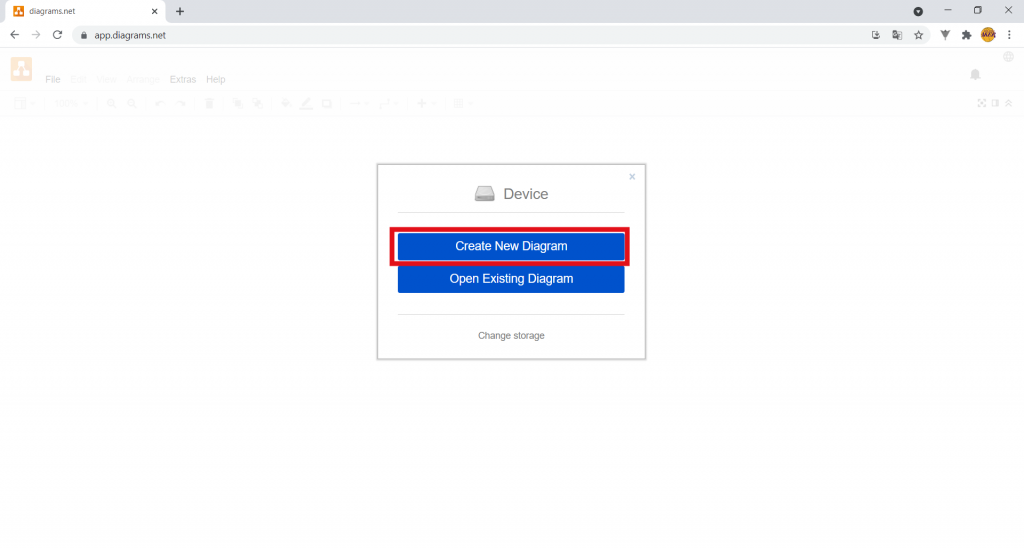Click the Undo arrow icon
Viewport: 1024px width, 548px height.
click(x=160, y=103)
